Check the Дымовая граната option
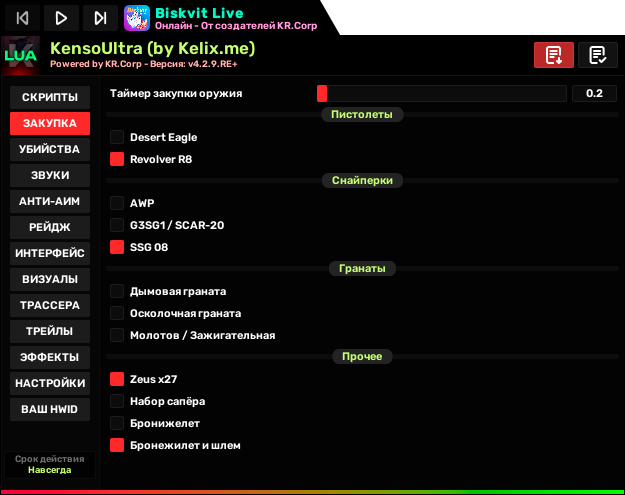This screenshot has width=625, height=495. [x=117, y=291]
